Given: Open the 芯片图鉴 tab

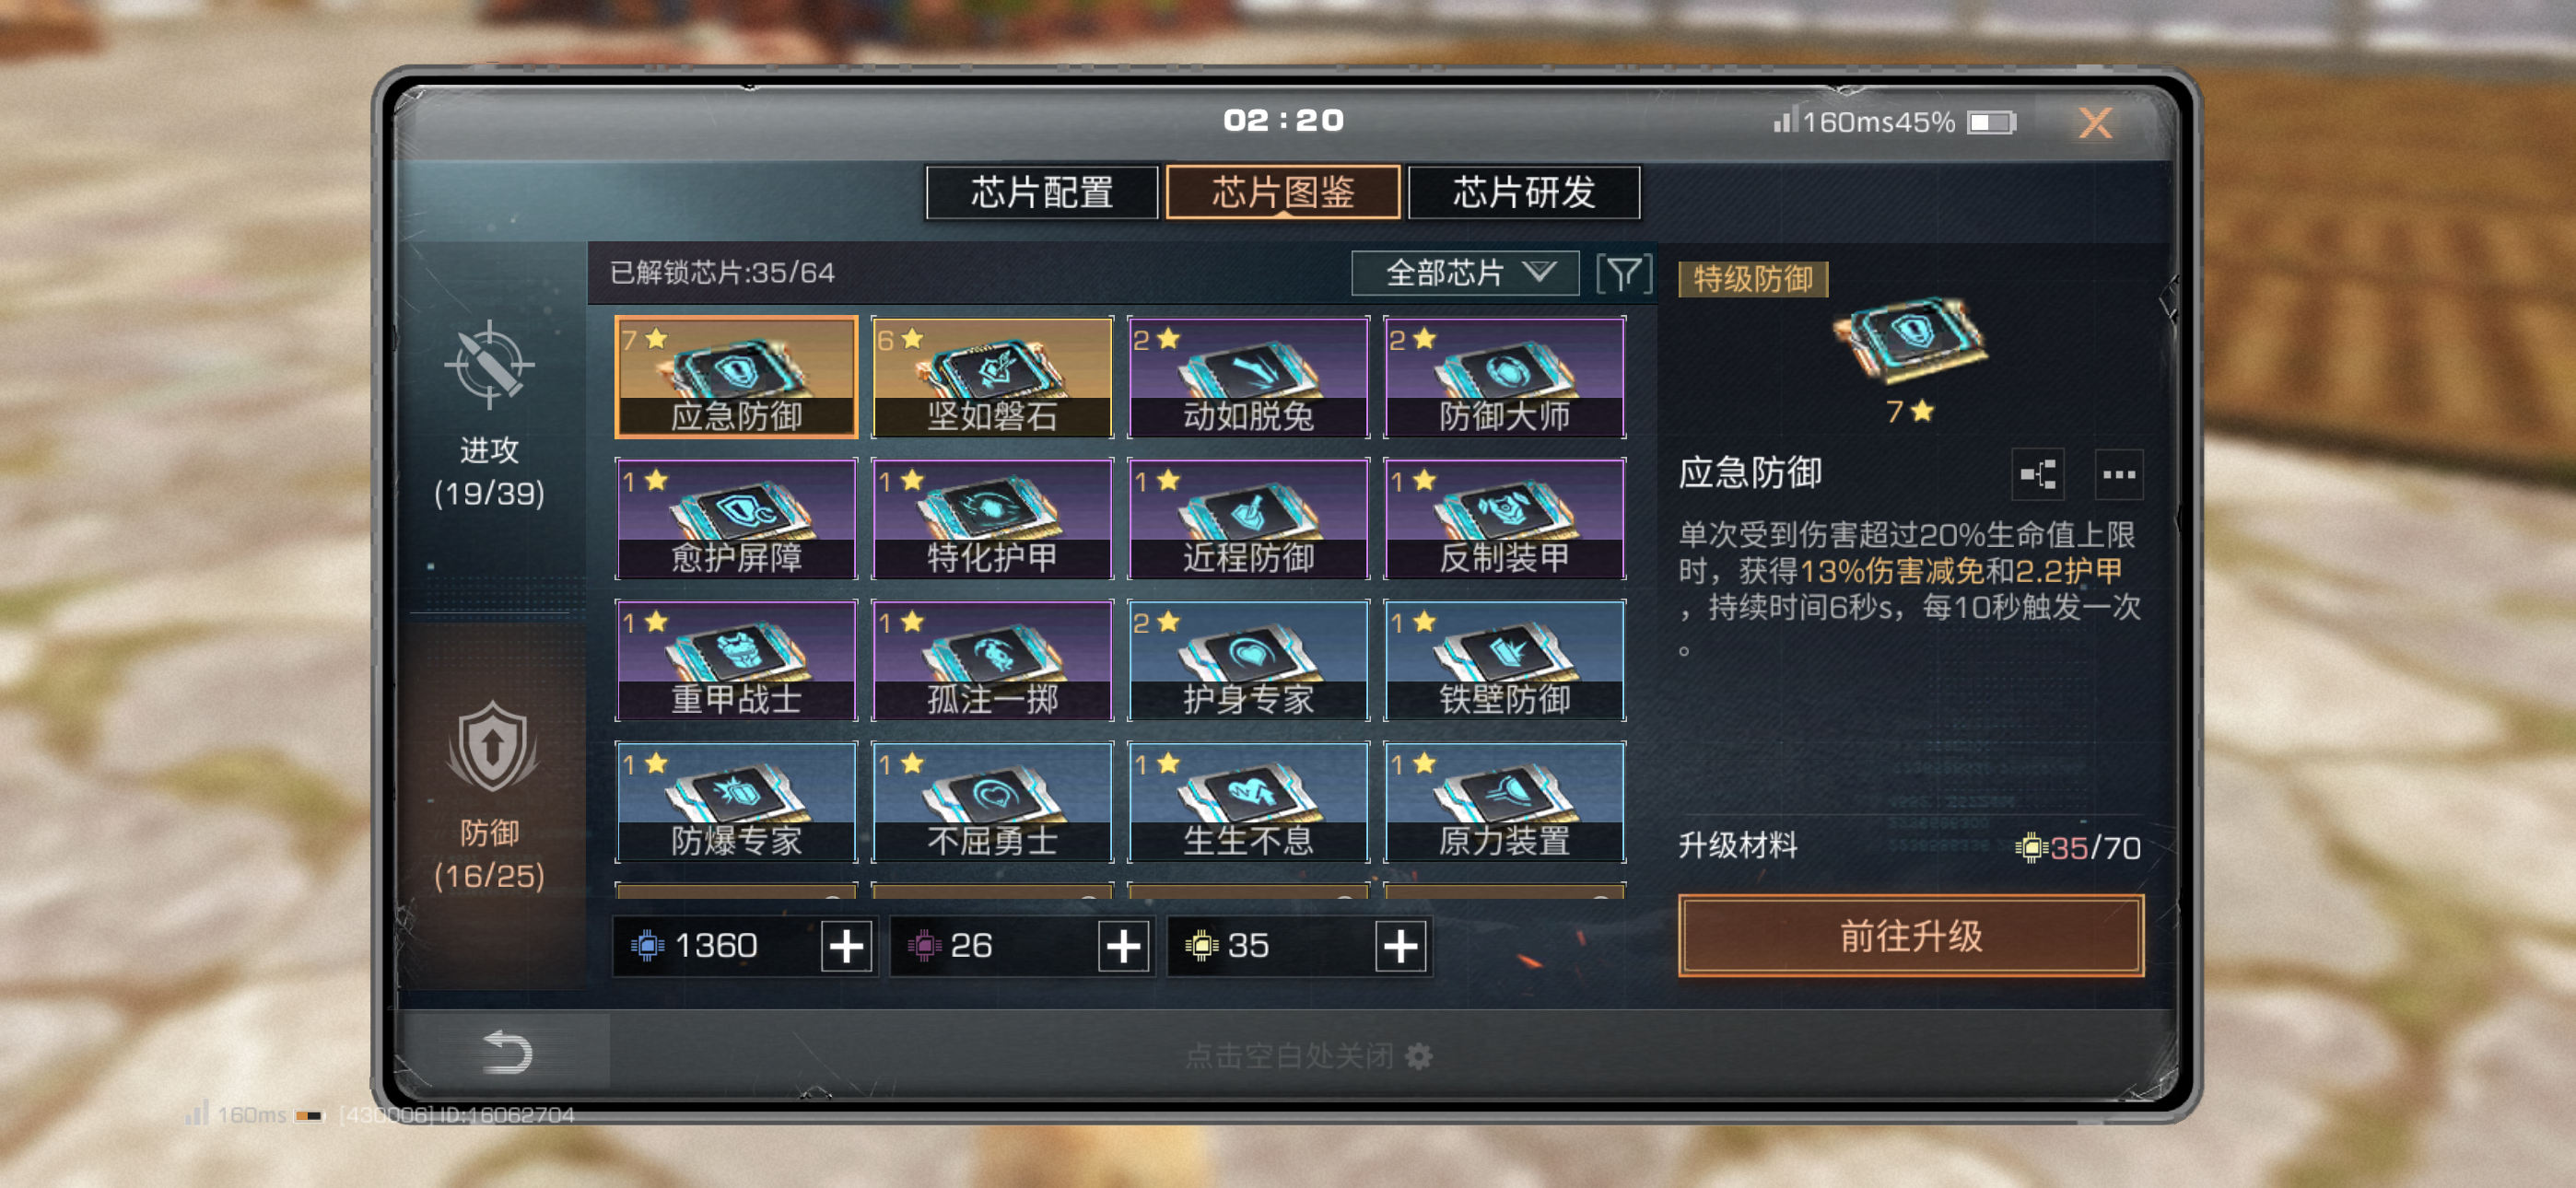Looking at the screenshot, I should click(x=1283, y=192).
